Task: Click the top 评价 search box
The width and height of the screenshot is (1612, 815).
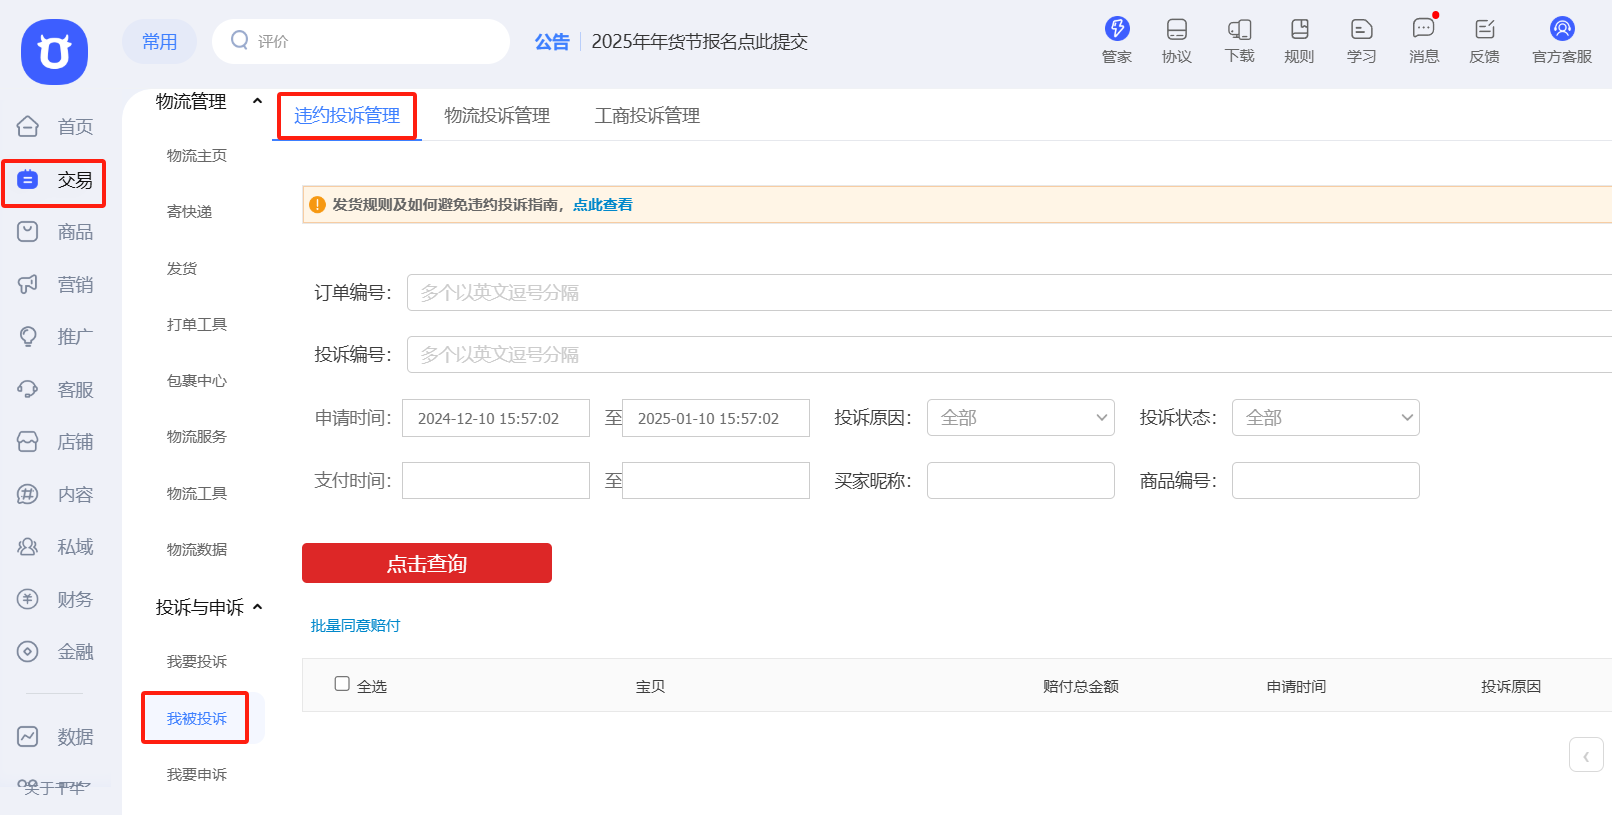Action: (x=361, y=41)
